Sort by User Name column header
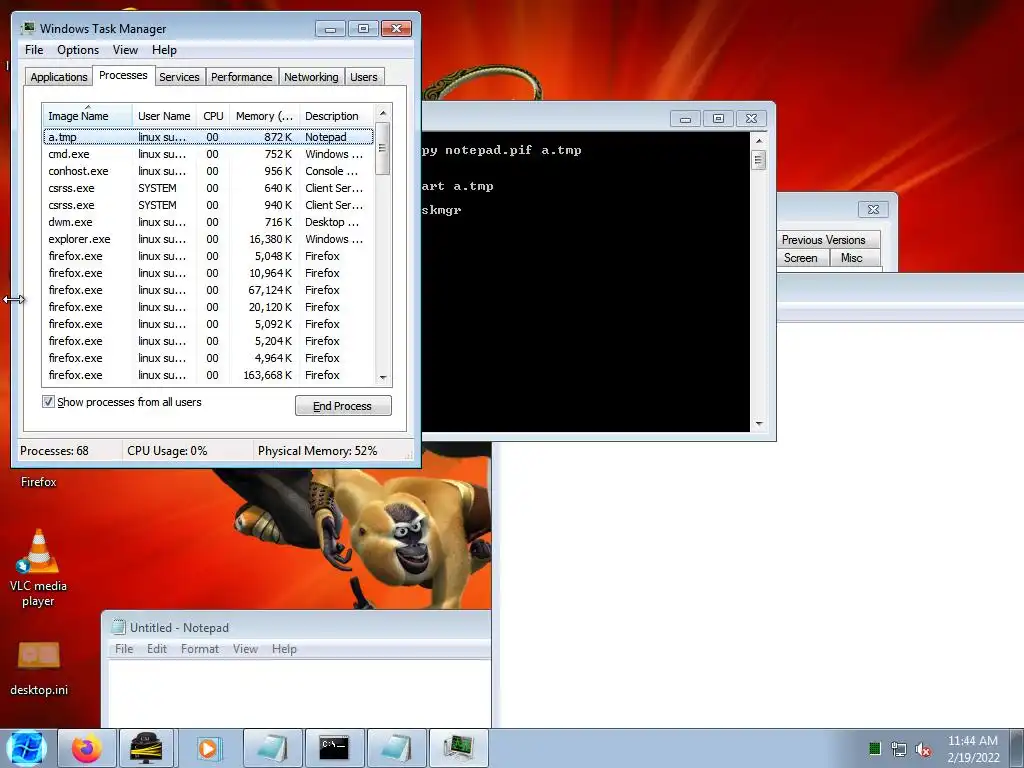Image resolution: width=1024 pixels, height=768 pixels. tap(164, 116)
